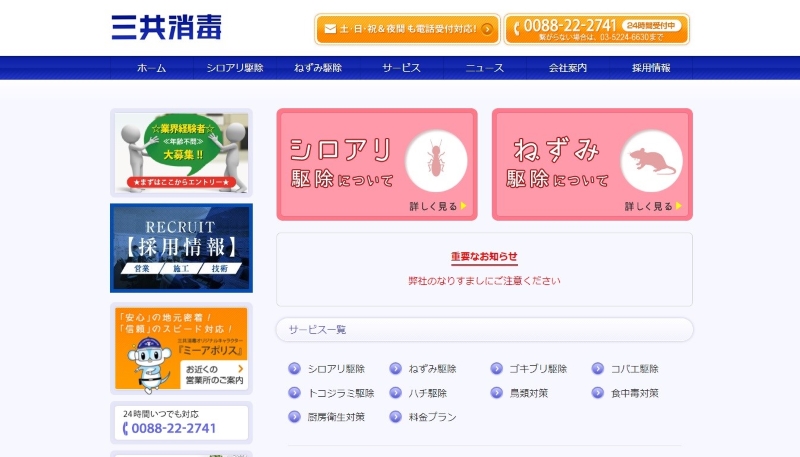800x457 pixels.
Task: Click the RECRUIT 採用情報 banner
Action: coord(182,248)
